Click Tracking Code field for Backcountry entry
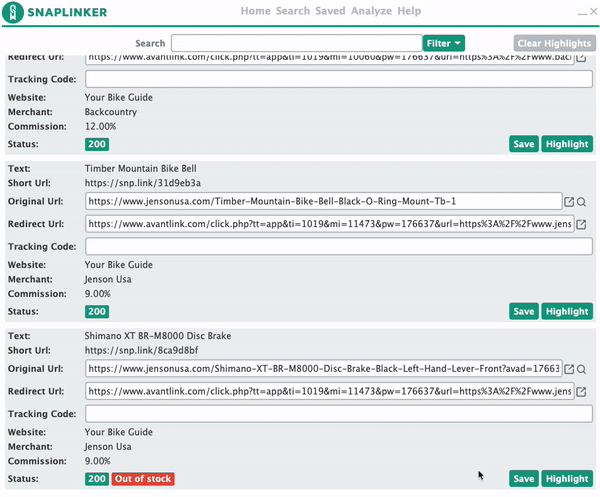 (x=339, y=79)
